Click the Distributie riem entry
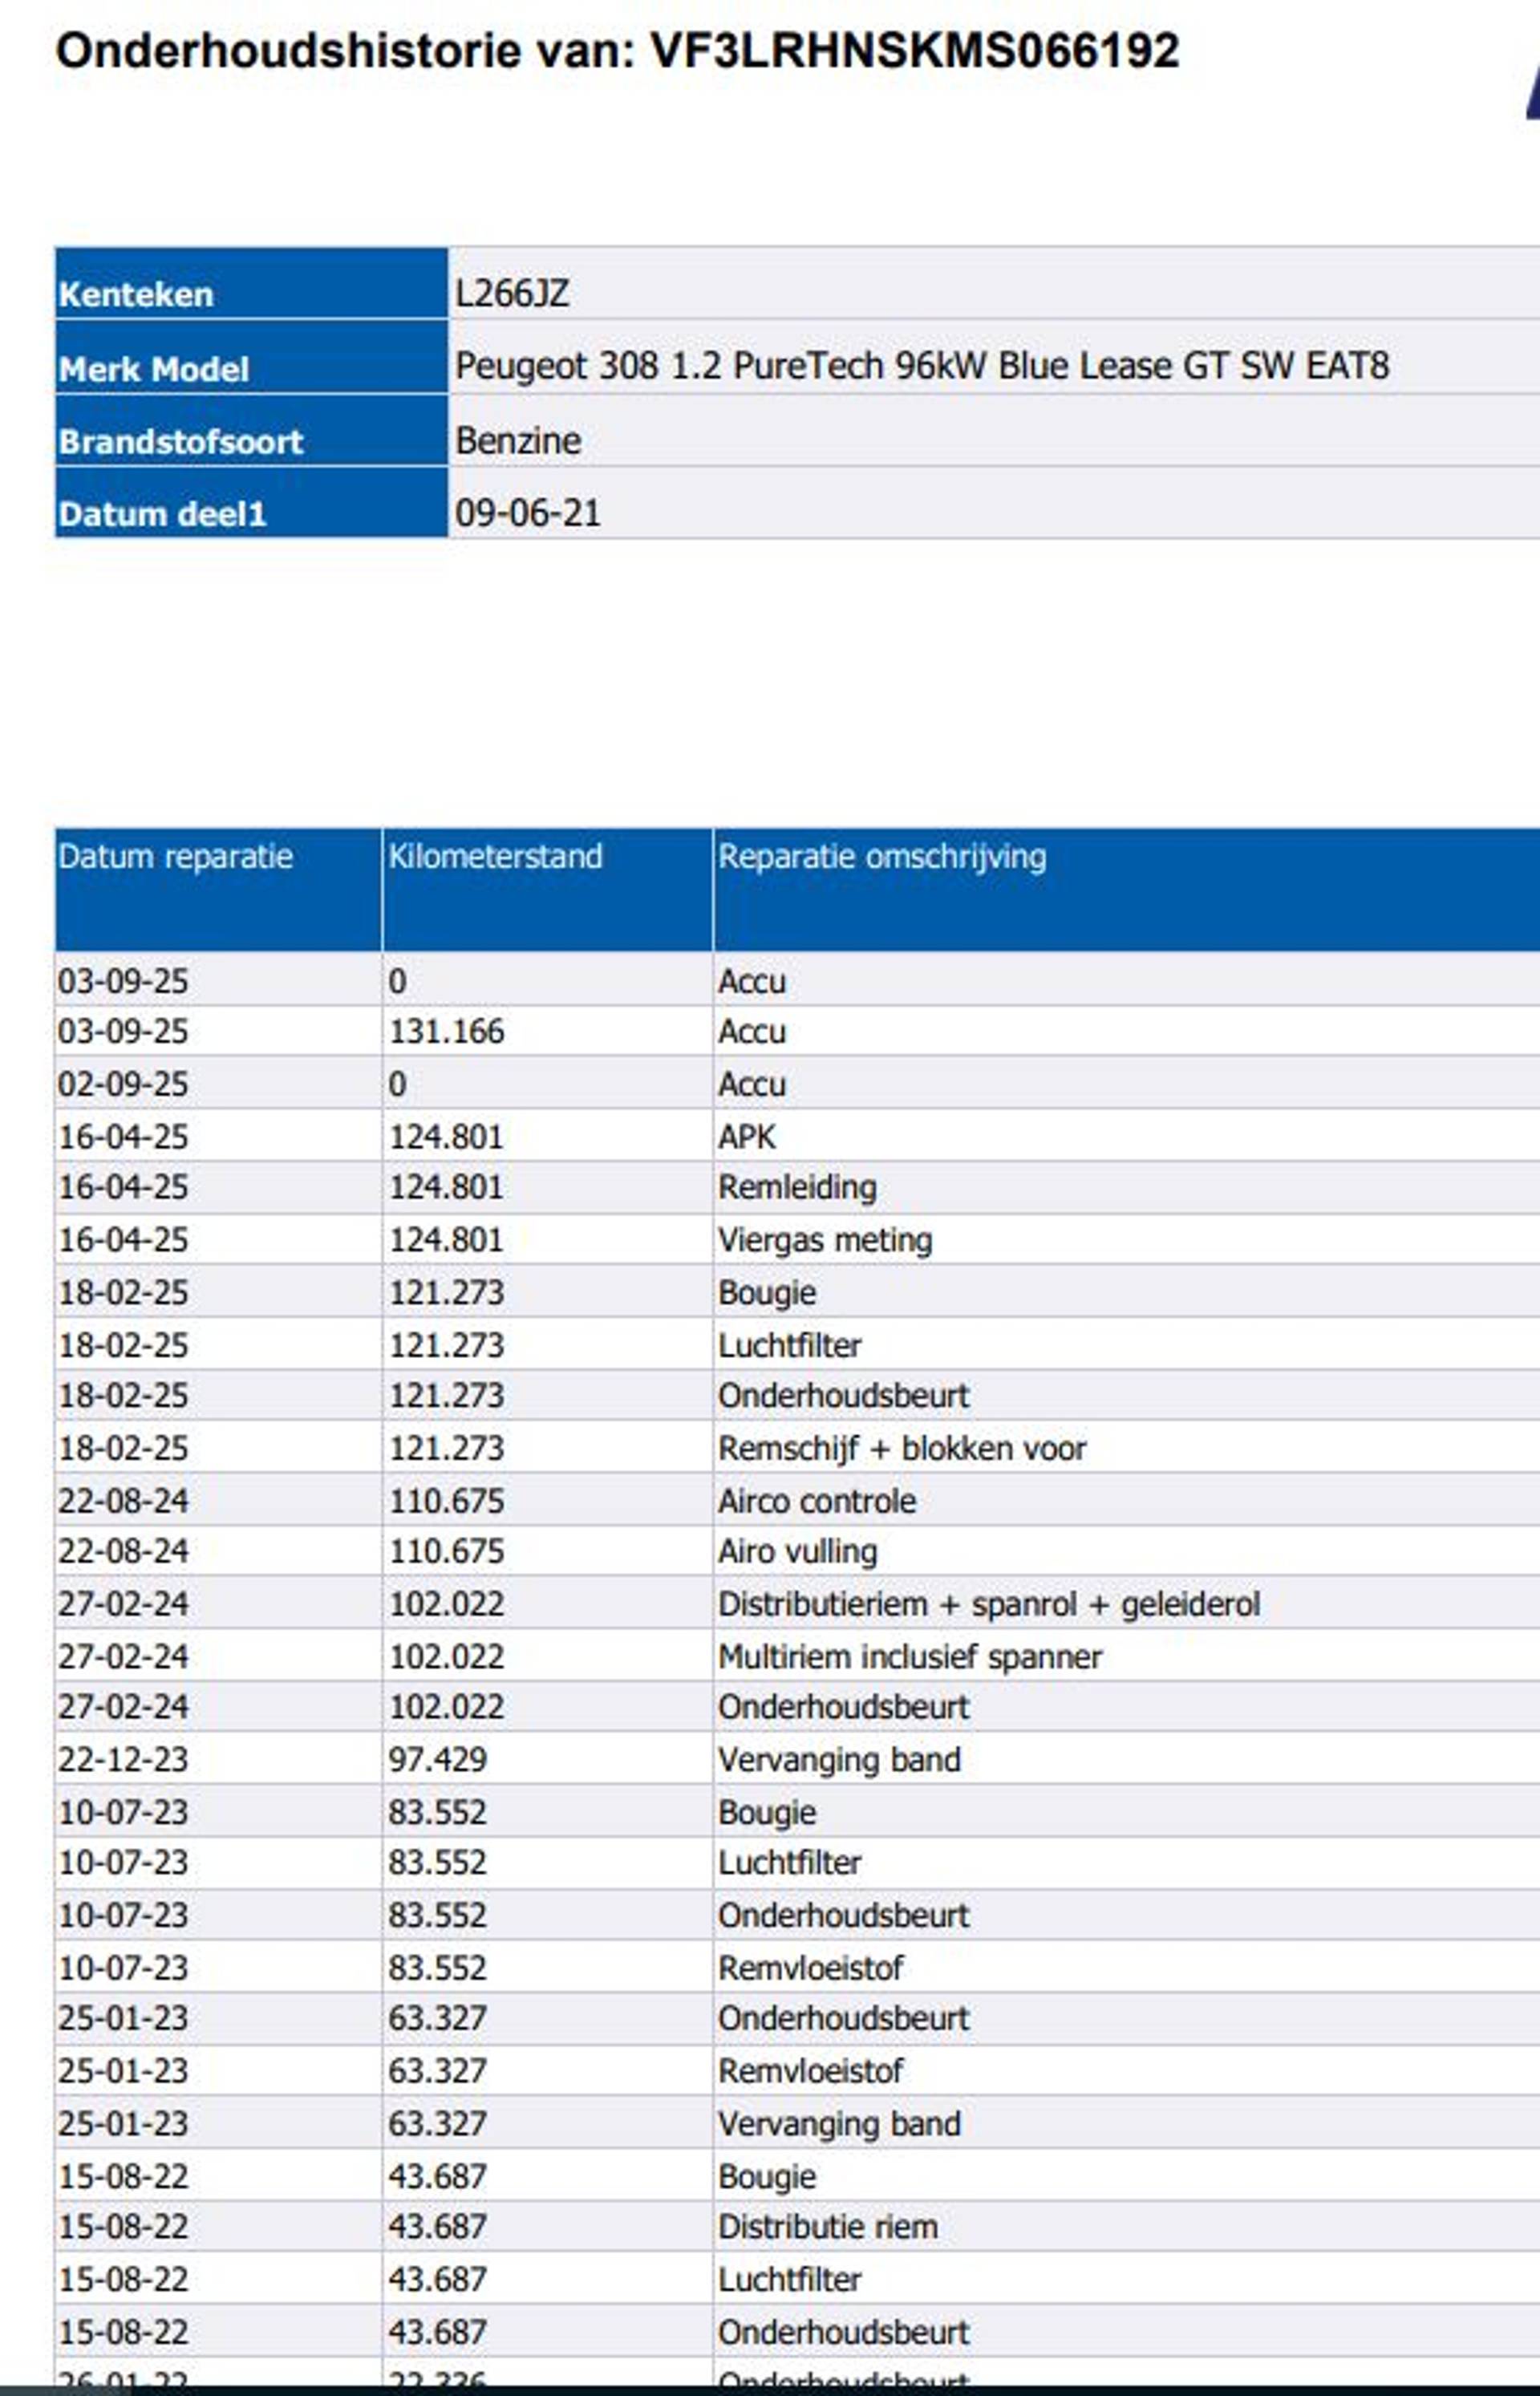This screenshot has width=1540, height=2396. click(x=827, y=2227)
